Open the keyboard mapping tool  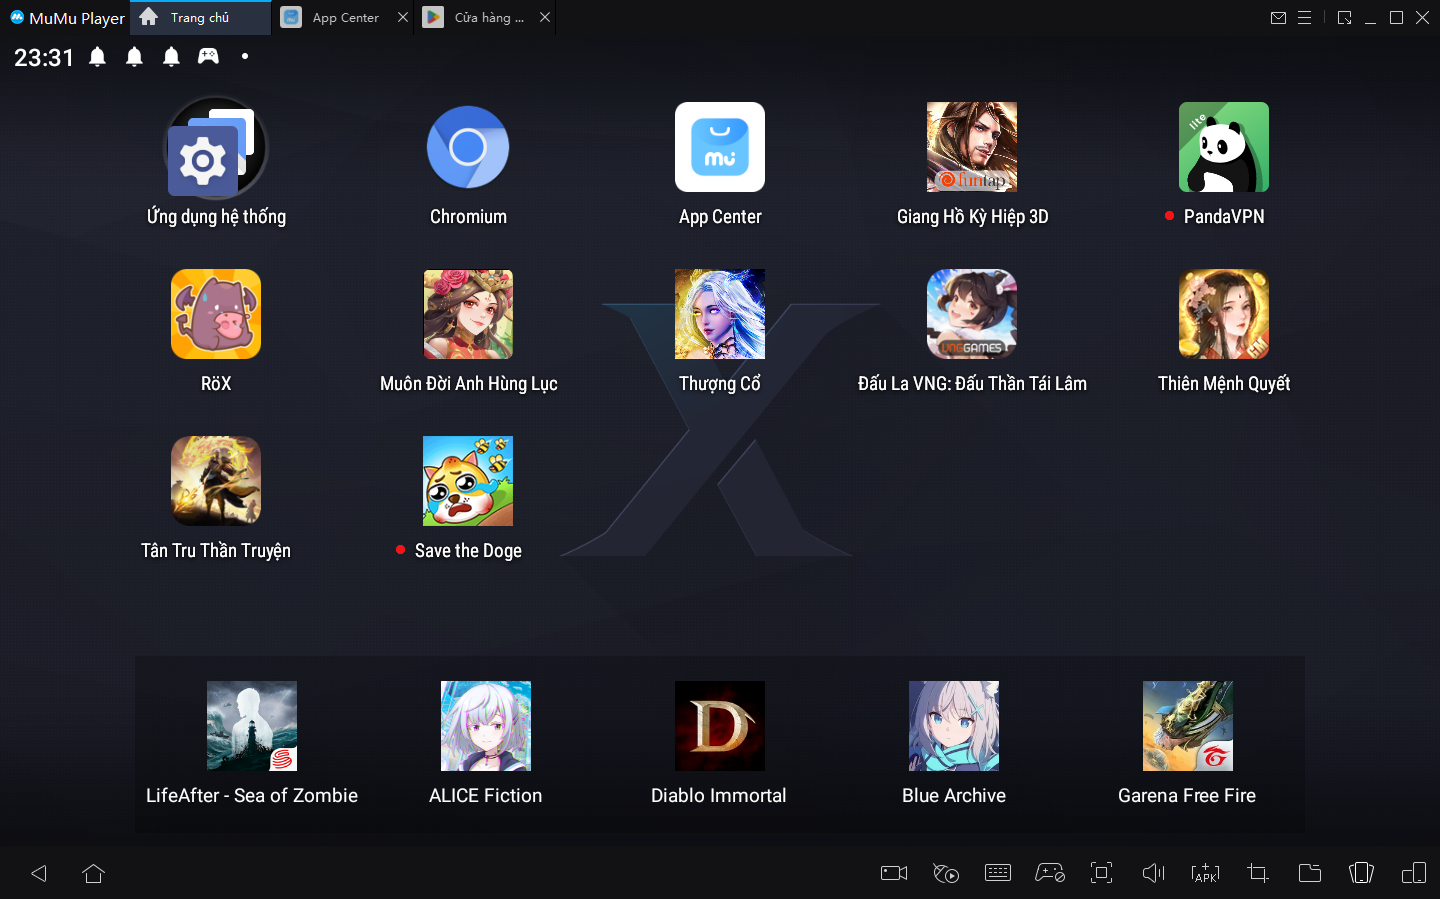click(x=998, y=873)
